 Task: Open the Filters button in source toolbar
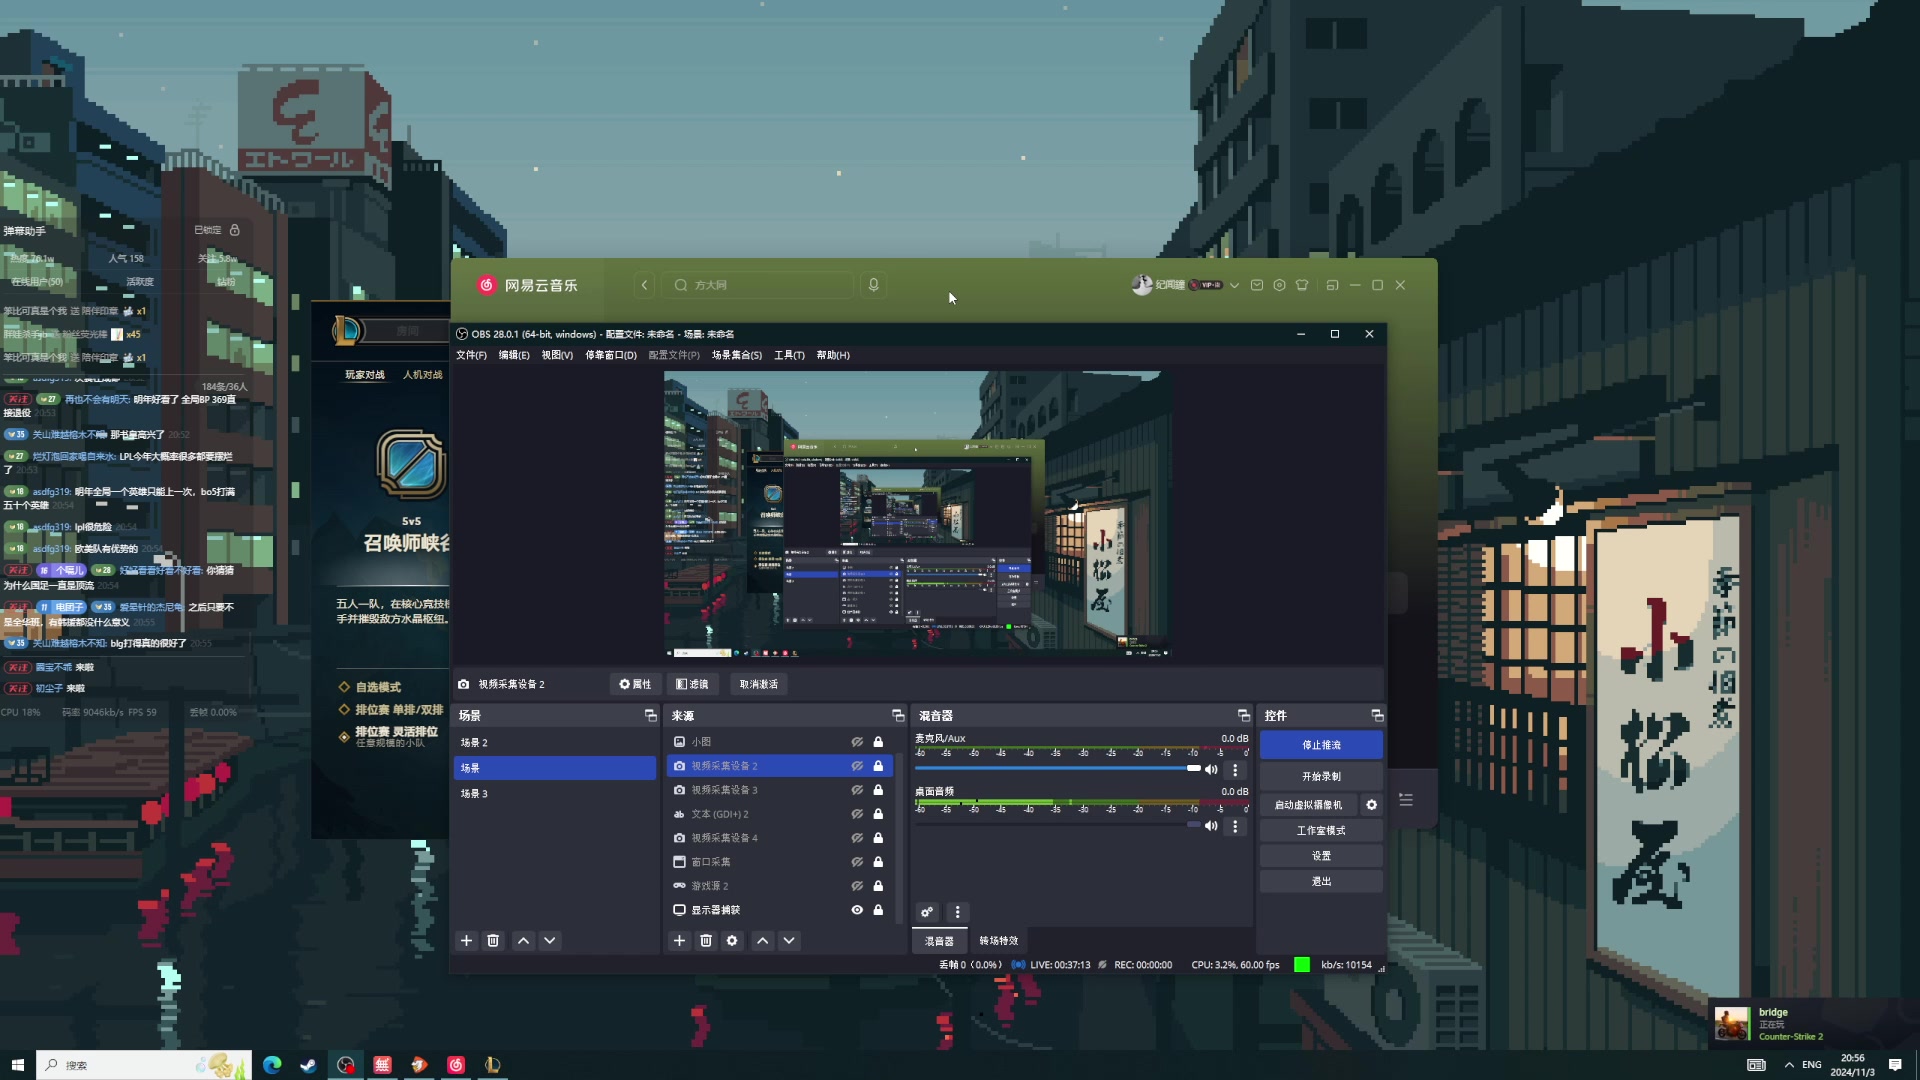692,684
